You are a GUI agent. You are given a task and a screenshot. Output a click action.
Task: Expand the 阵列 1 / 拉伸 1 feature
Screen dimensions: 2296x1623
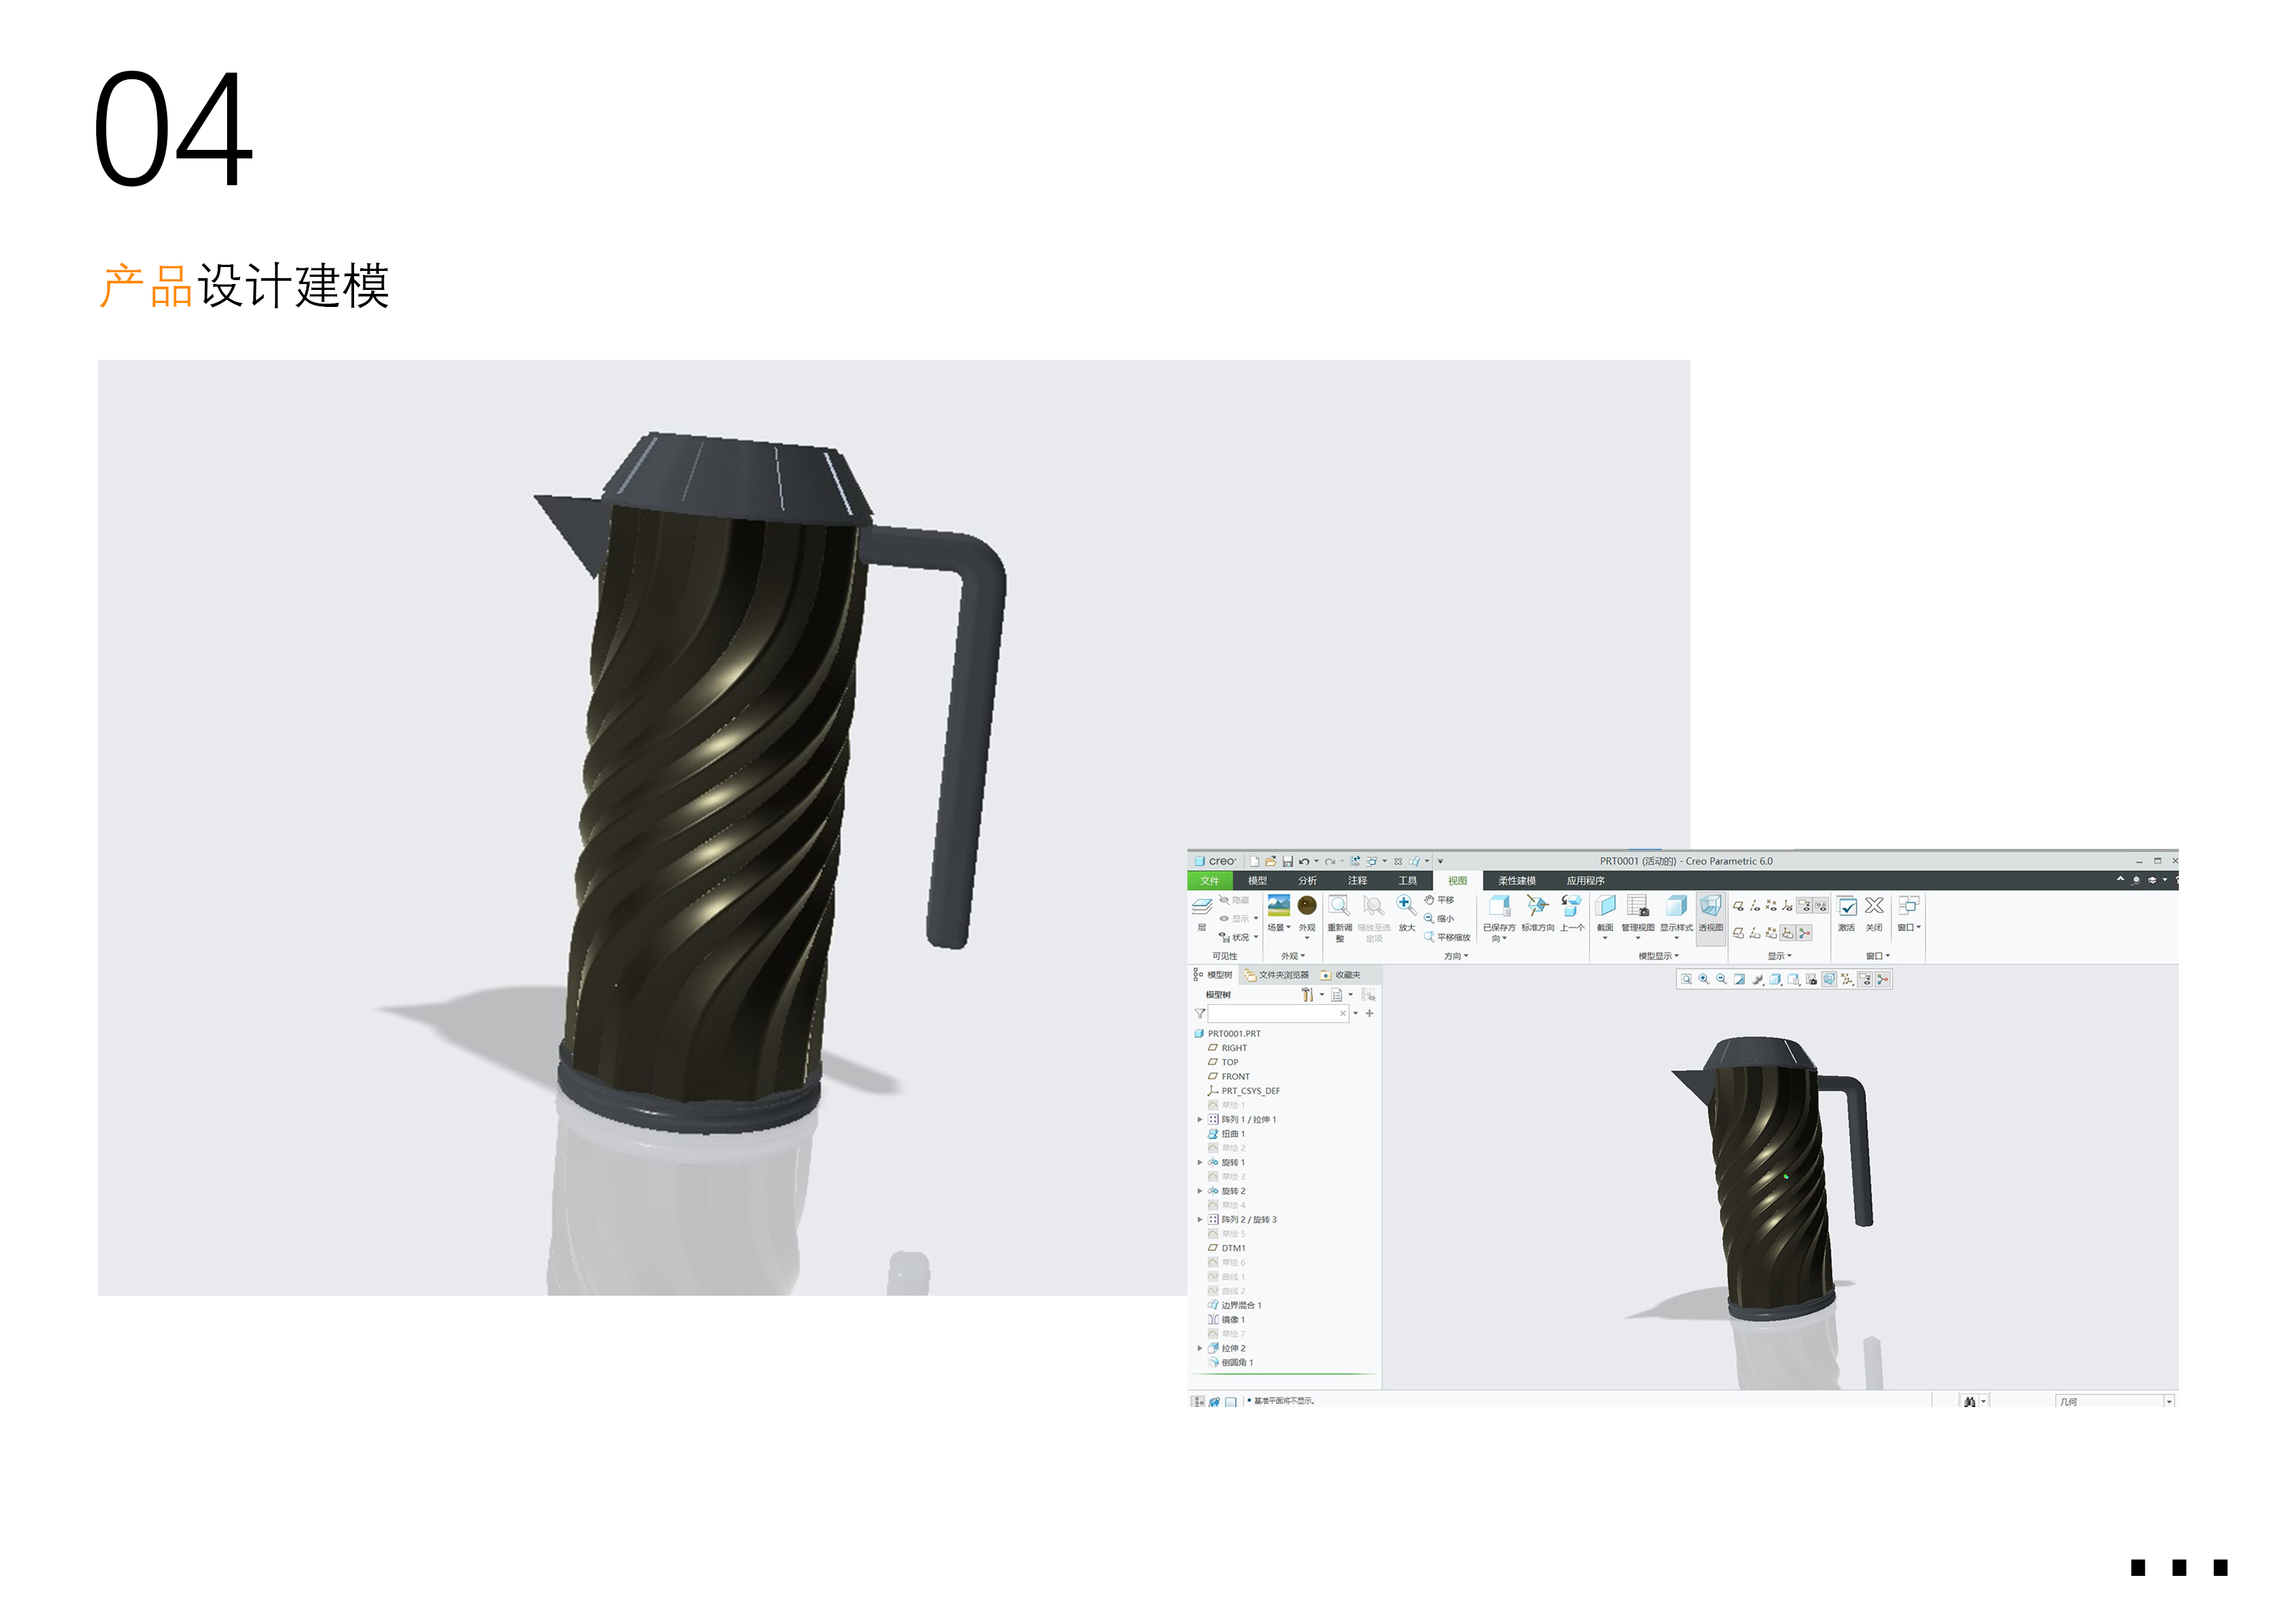point(1200,1119)
